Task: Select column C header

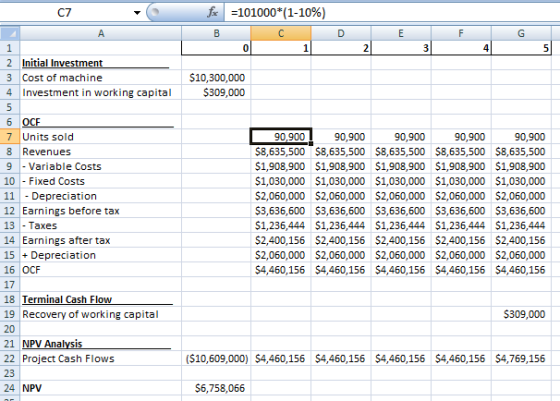Action: tap(281, 34)
